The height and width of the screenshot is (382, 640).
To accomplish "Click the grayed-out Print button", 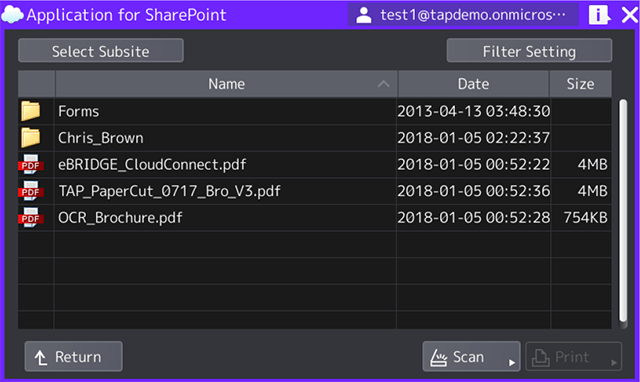I will tap(573, 356).
